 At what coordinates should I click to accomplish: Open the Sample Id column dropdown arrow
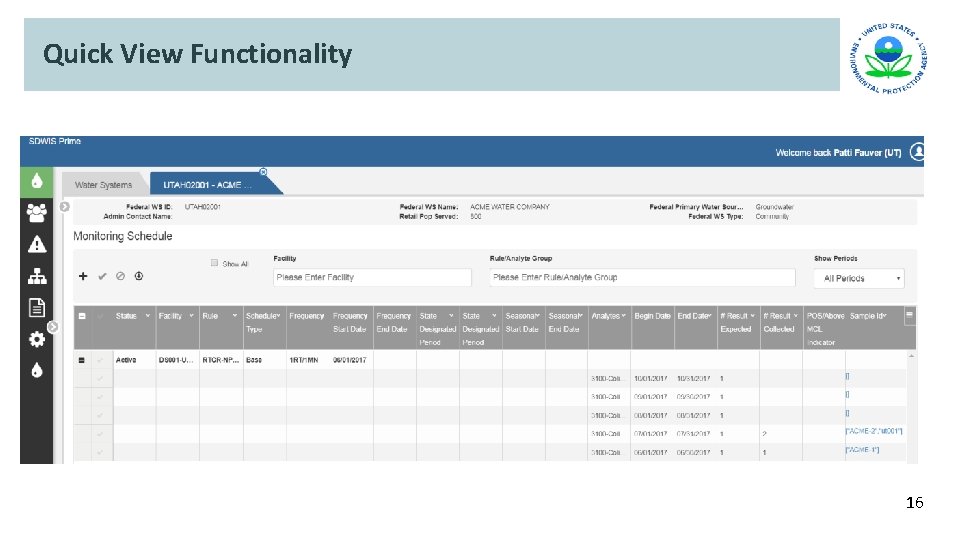coord(885,316)
